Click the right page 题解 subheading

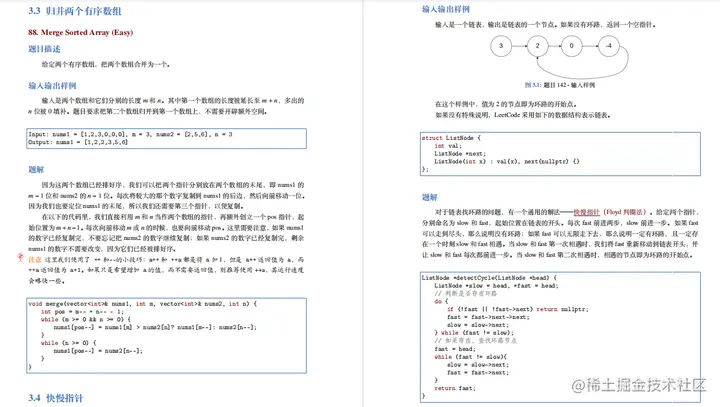click(430, 197)
